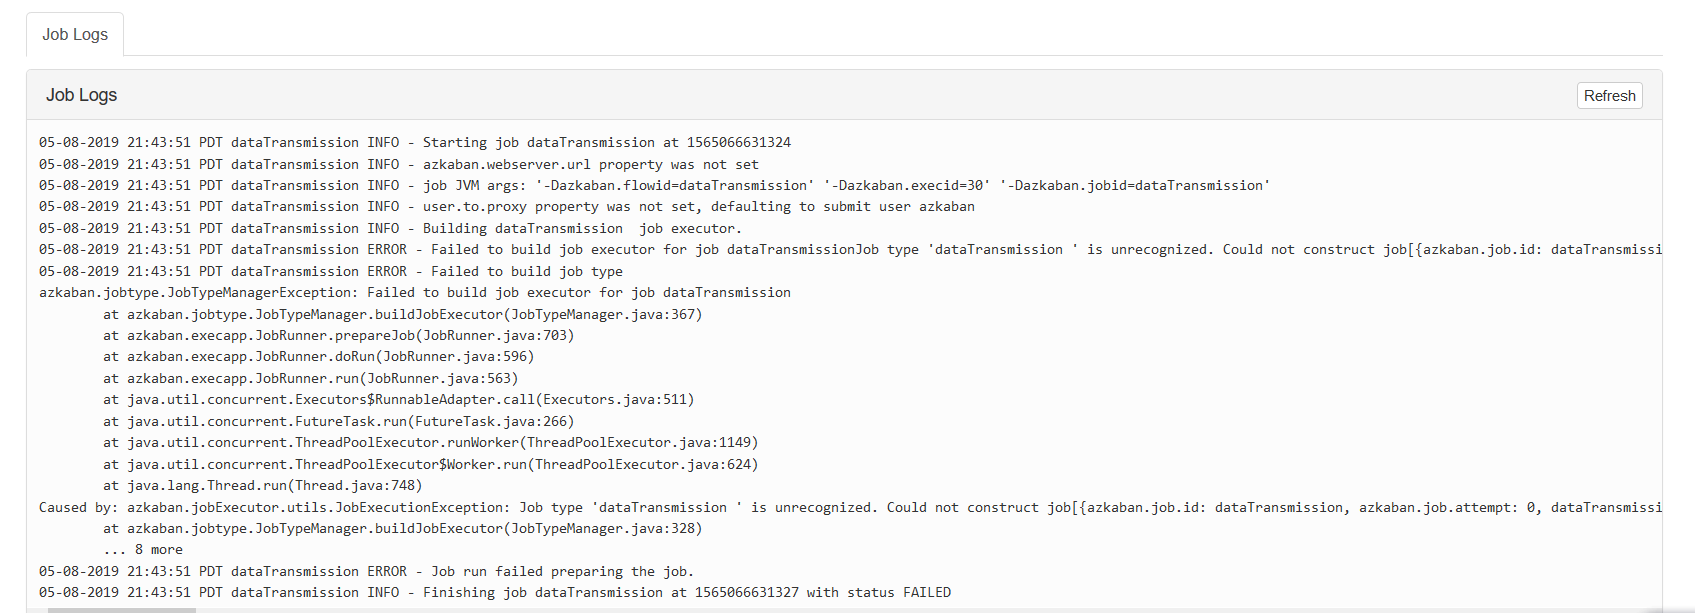Click the '... 8 more' line
This screenshot has width=1695, height=613.
tap(143, 550)
